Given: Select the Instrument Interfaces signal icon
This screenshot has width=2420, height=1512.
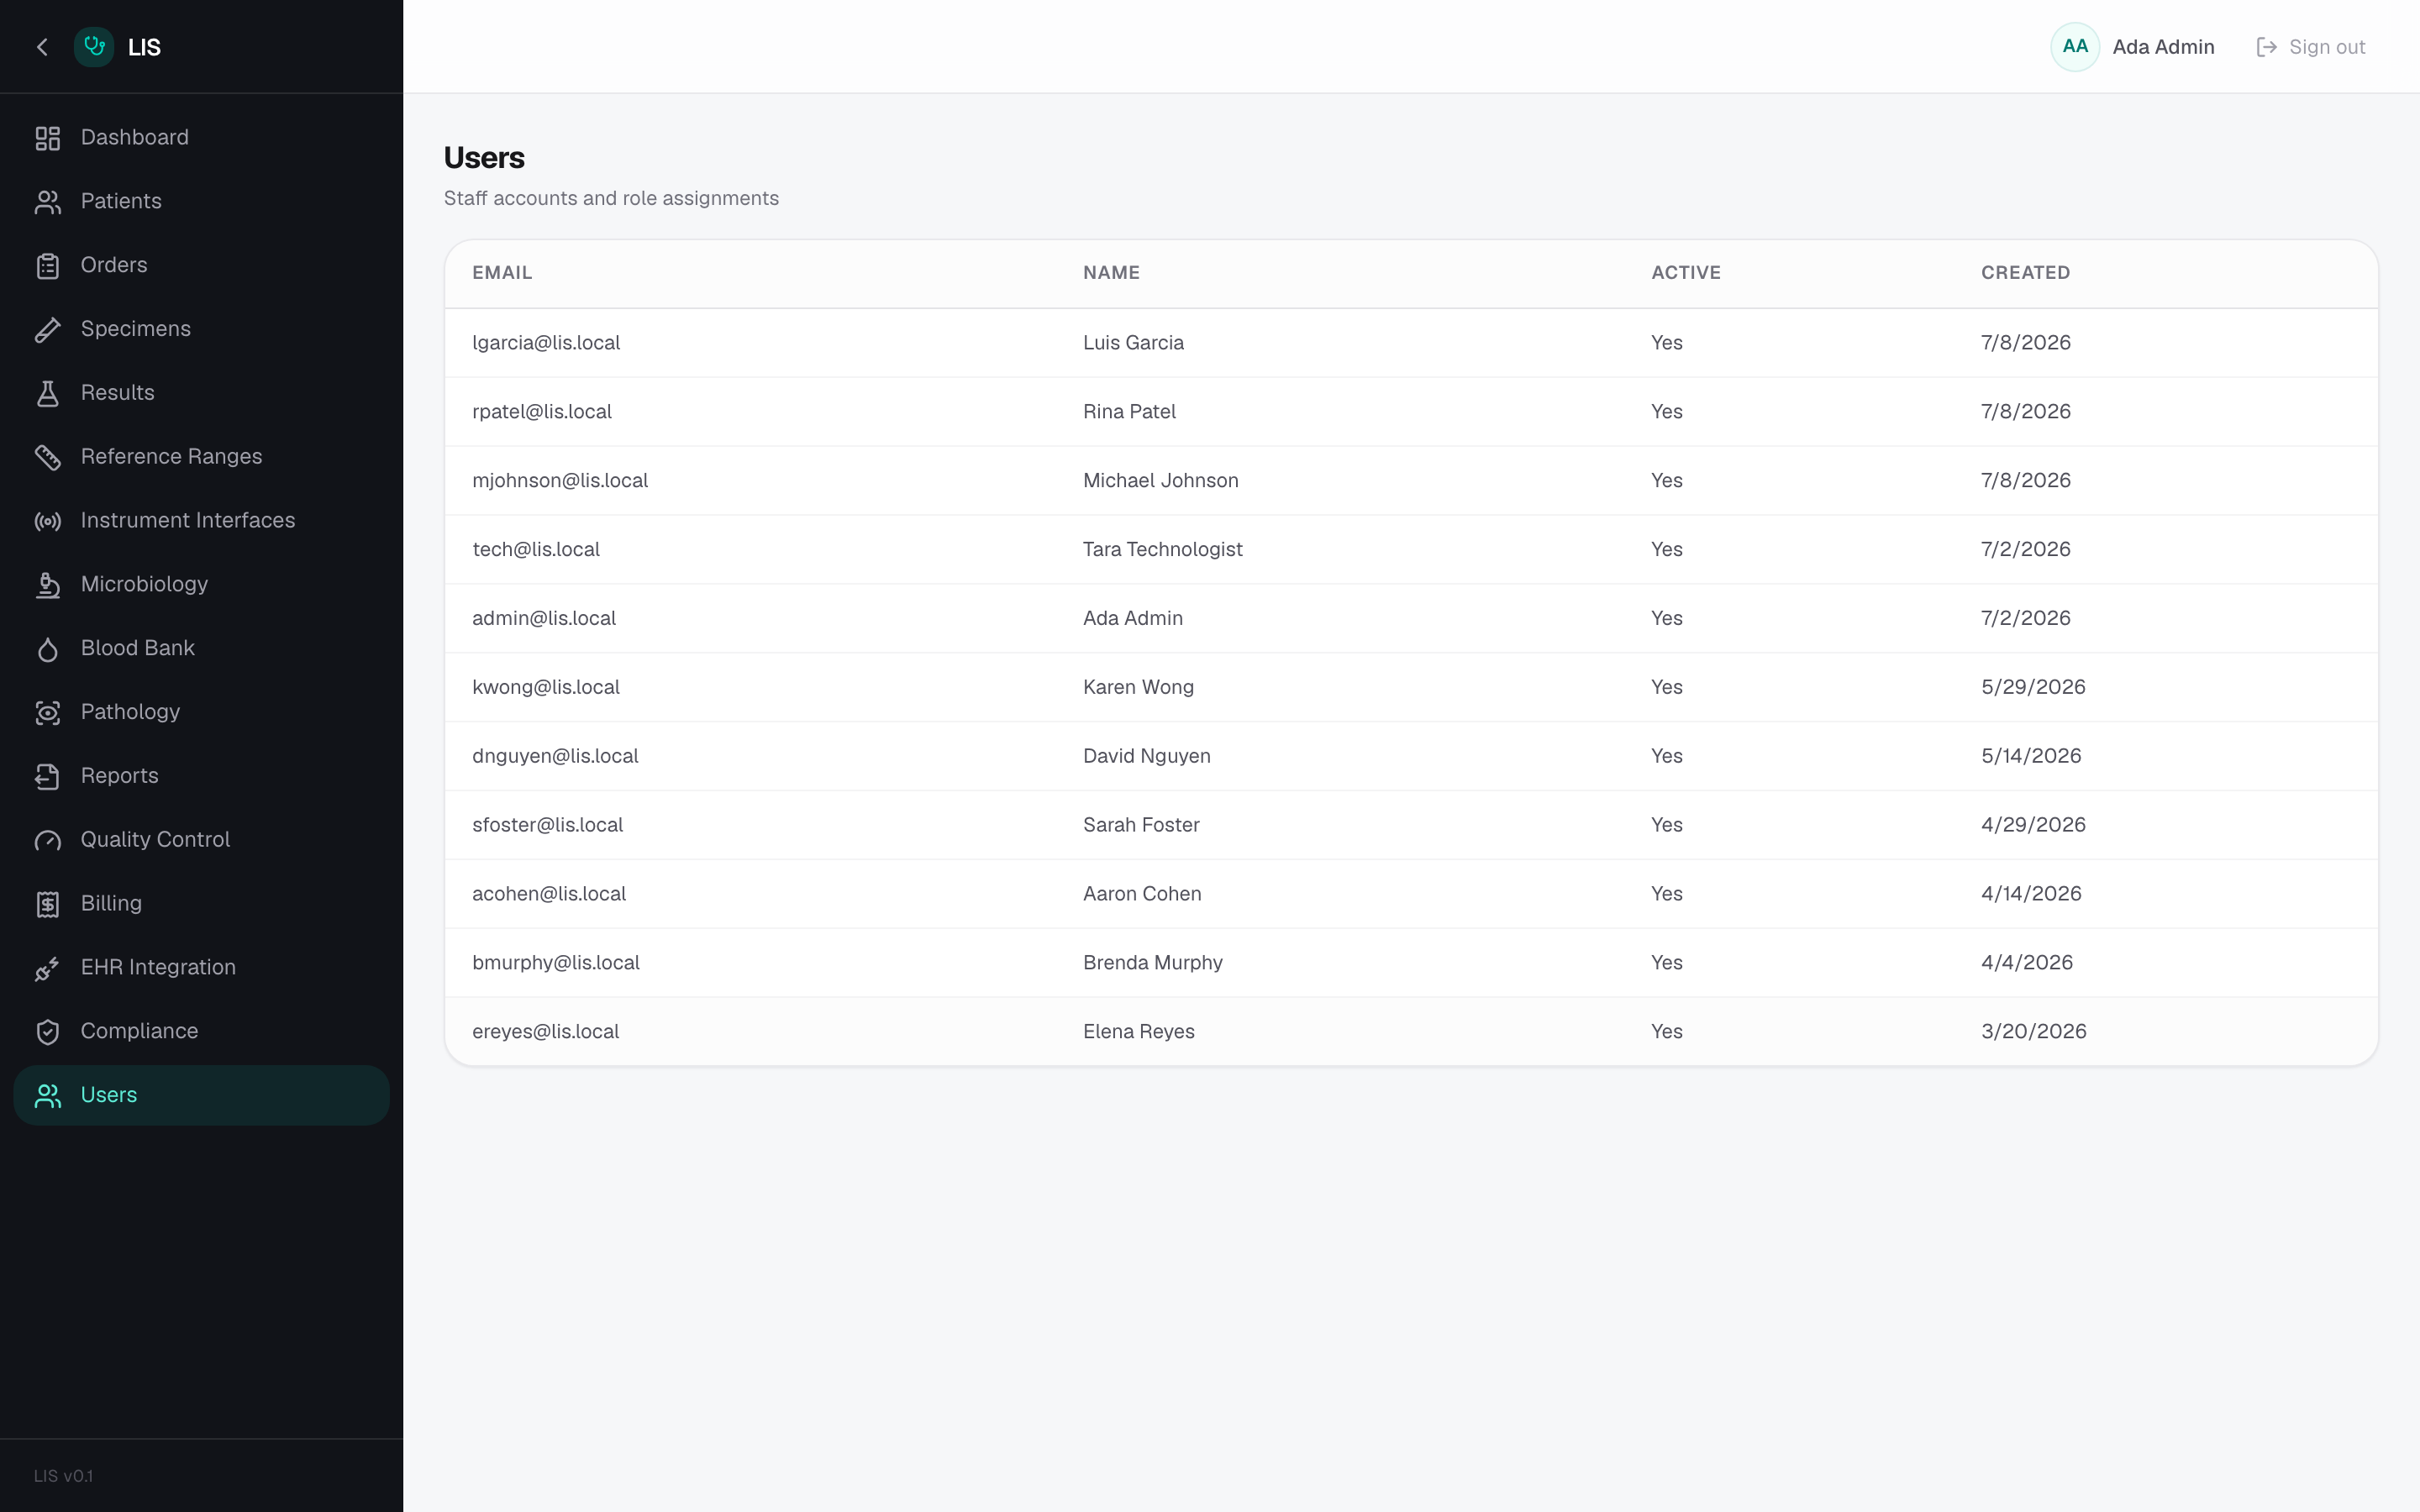Looking at the screenshot, I should [47, 521].
